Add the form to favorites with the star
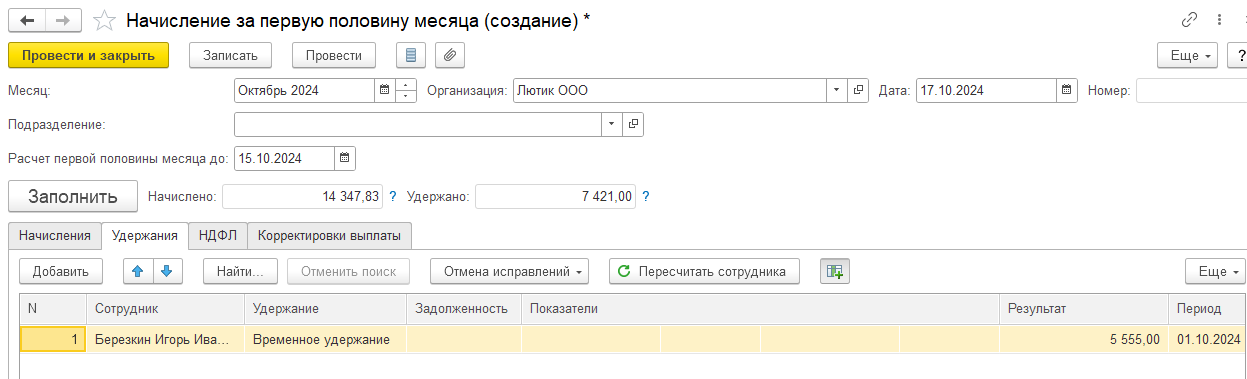Screen dimensions: 1247x379 tap(103, 20)
